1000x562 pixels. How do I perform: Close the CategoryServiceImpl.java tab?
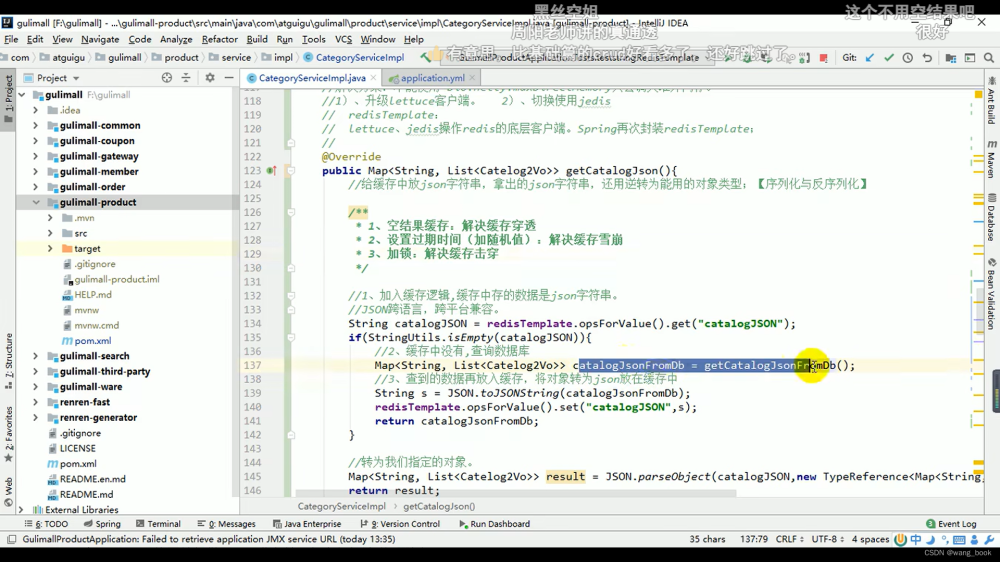coord(374,78)
